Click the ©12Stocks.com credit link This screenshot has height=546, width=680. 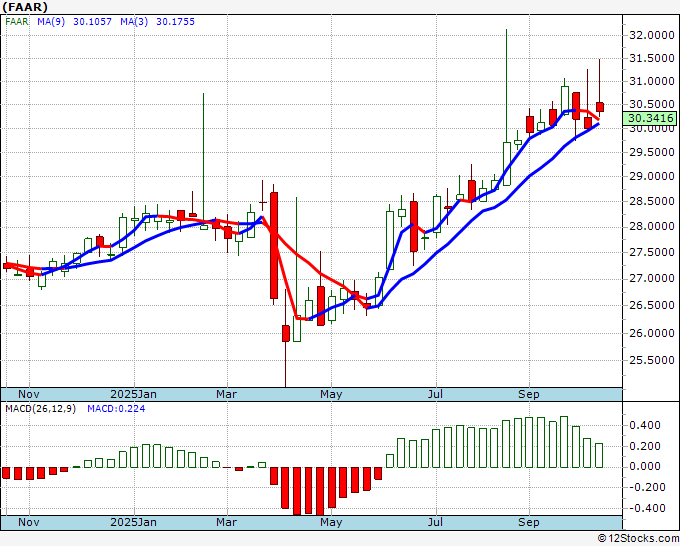pyautogui.click(x=638, y=539)
